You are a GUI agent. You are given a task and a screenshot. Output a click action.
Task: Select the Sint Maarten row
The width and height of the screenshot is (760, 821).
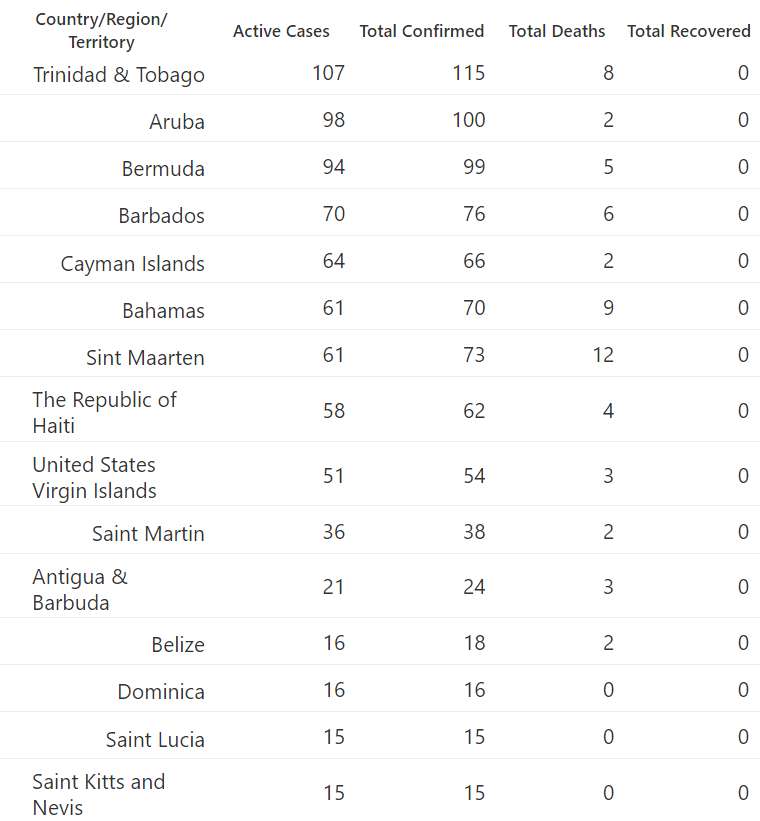[x=380, y=354]
